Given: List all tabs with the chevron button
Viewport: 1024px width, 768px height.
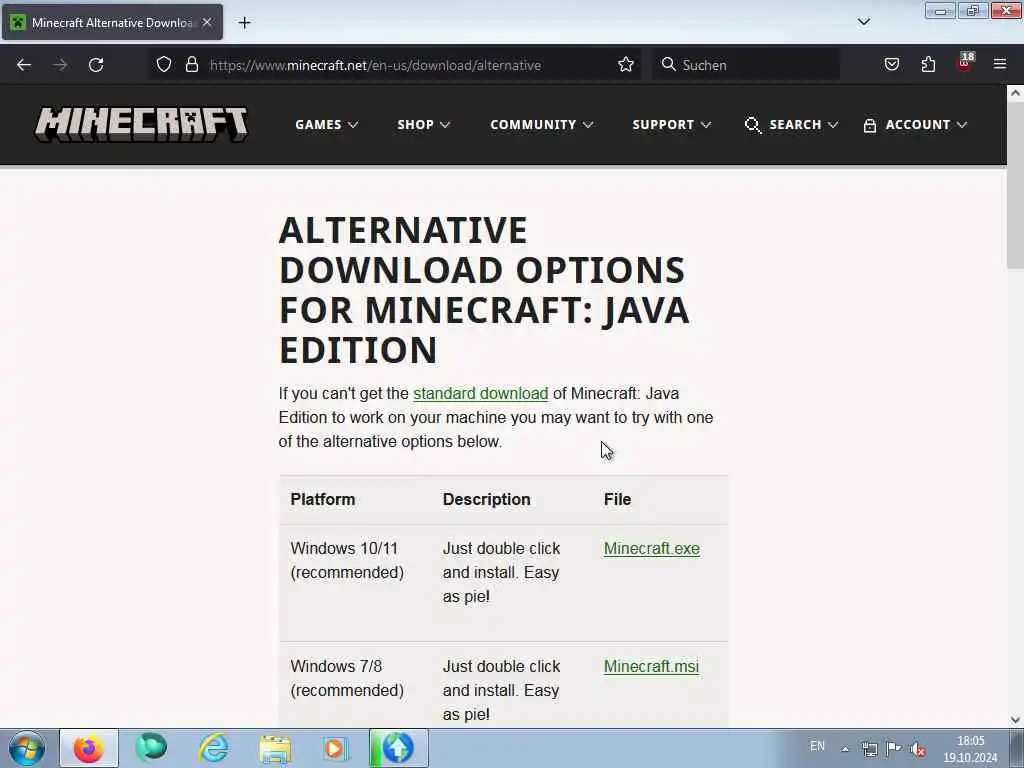Looking at the screenshot, I should [863, 22].
